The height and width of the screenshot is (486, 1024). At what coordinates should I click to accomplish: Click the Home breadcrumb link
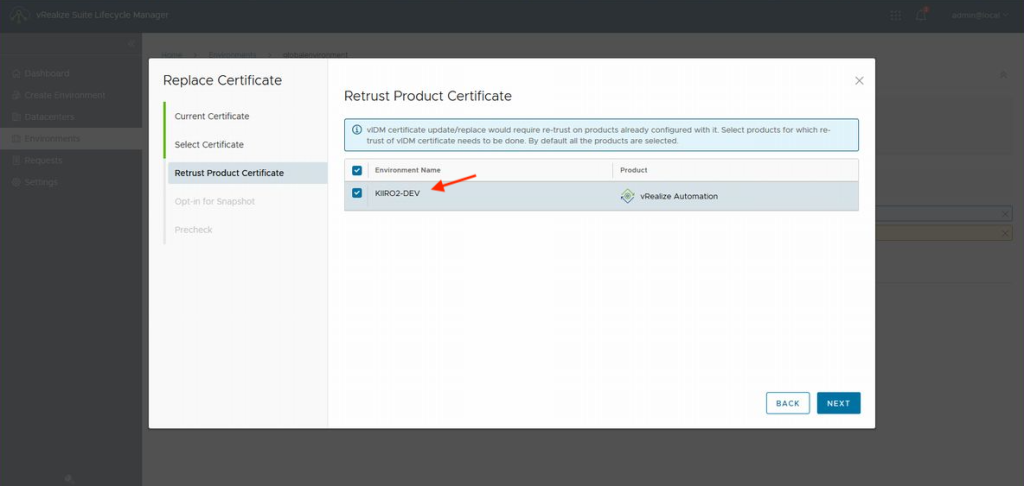[x=172, y=55]
